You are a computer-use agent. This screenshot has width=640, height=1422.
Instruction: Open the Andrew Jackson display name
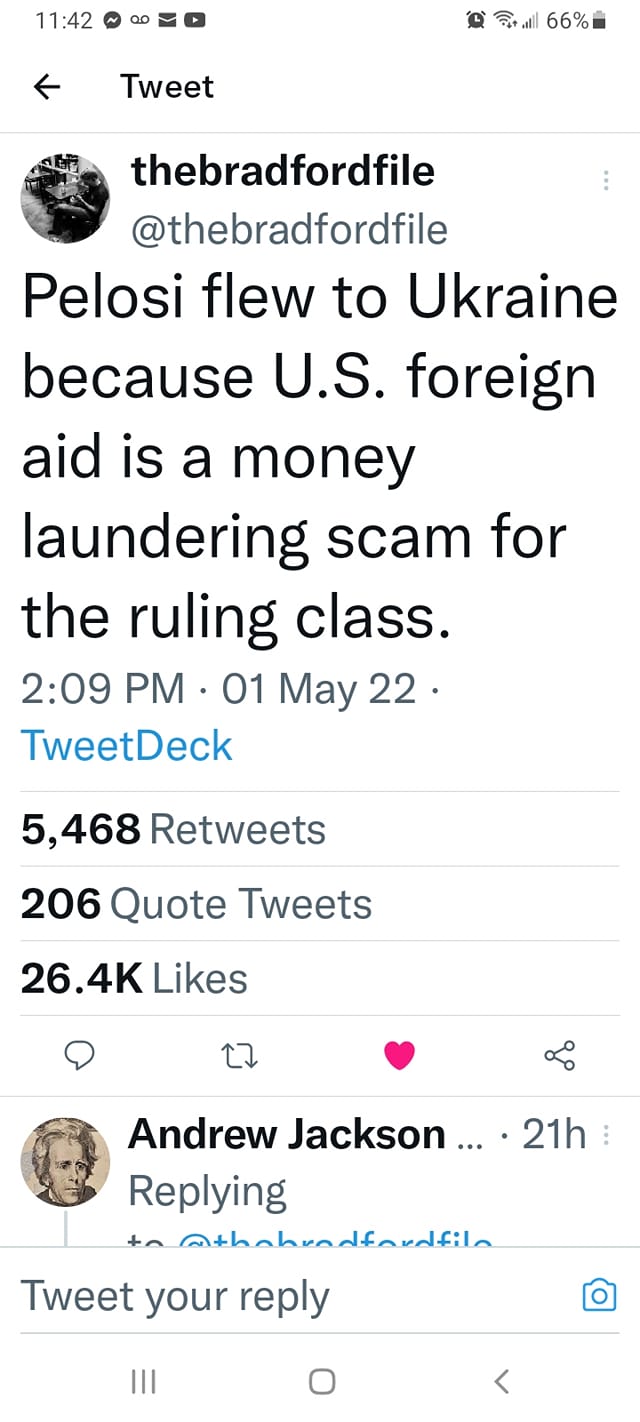click(287, 1134)
